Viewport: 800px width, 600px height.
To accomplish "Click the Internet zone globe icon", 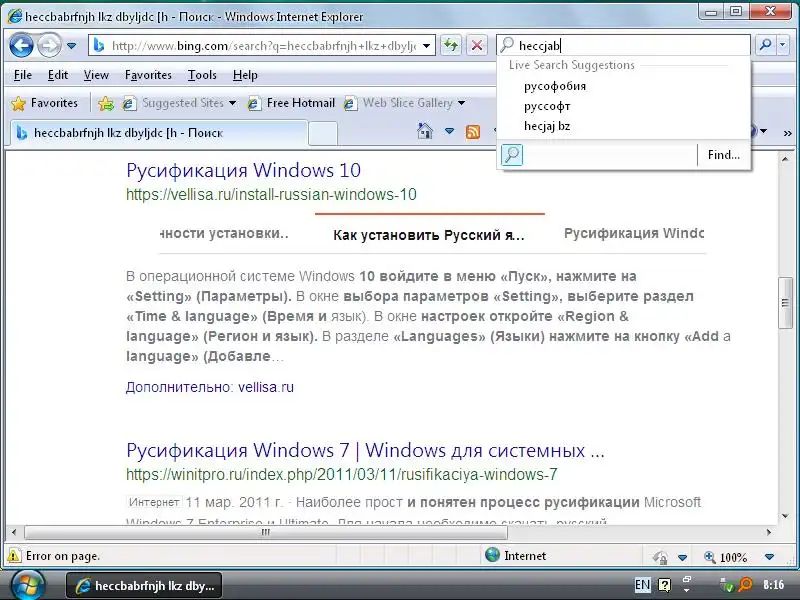I will pyautogui.click(x=492, y=555).
